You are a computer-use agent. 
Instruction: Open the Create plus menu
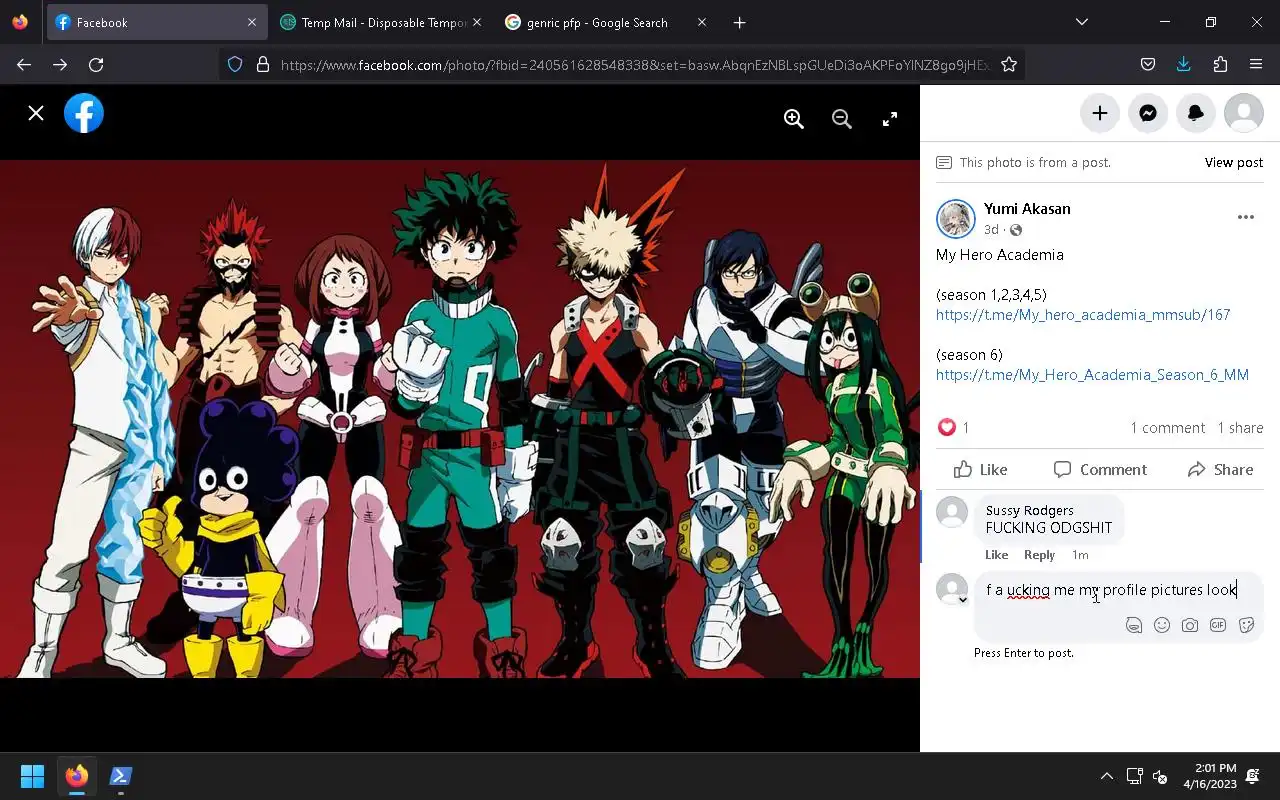coord(1100,113)
